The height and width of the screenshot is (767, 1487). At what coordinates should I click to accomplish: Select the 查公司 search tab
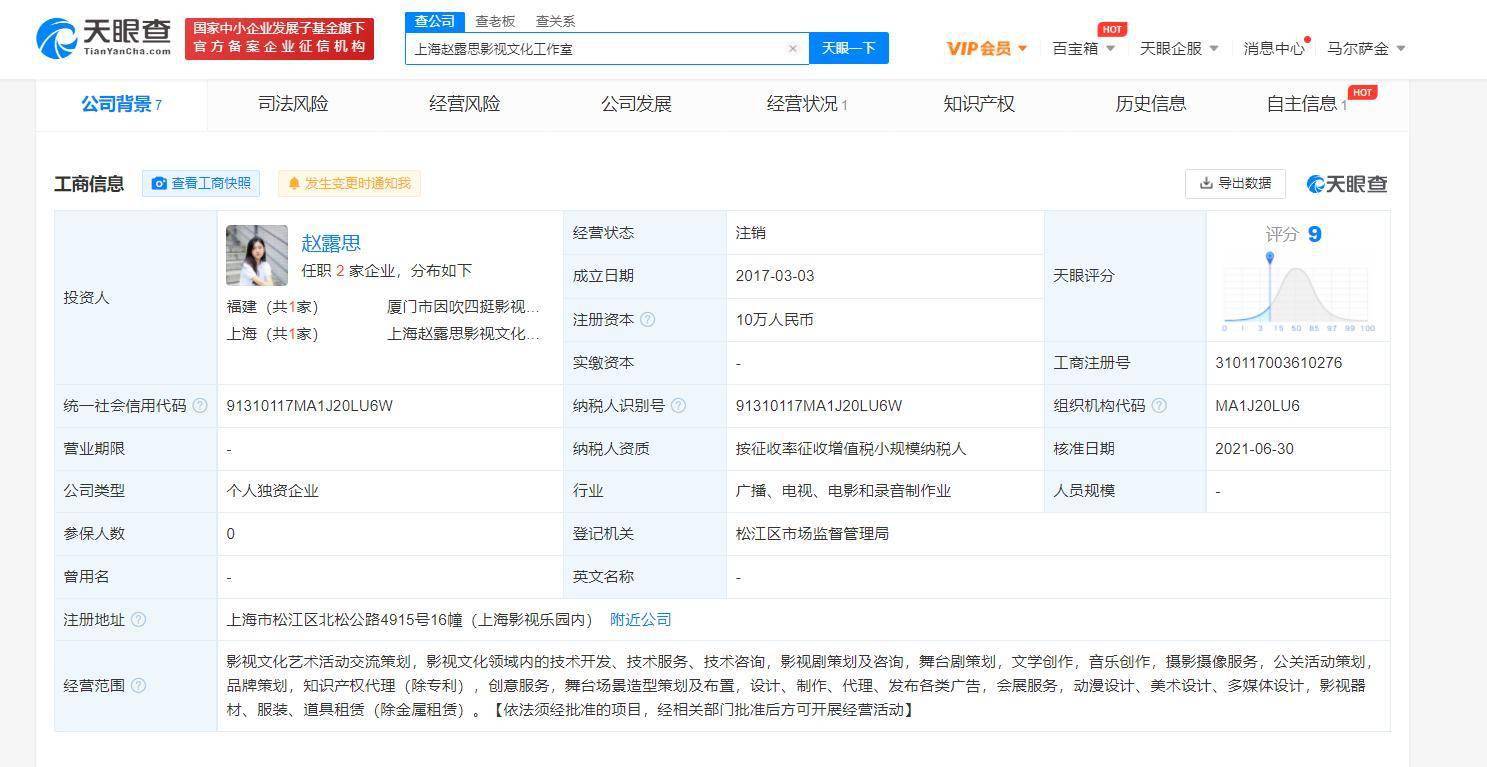tap(435, 21)
